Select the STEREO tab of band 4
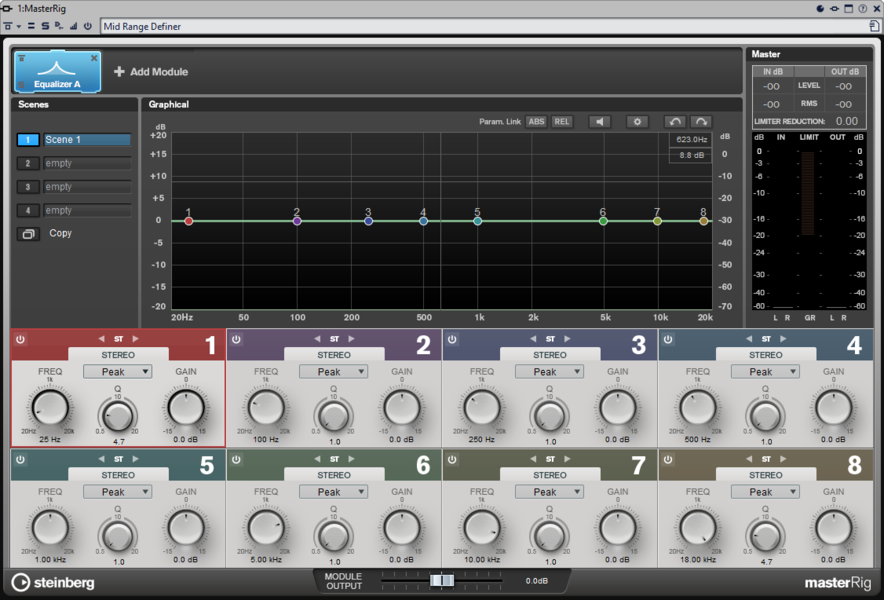 pyautogui.click(x=766, y=355)
